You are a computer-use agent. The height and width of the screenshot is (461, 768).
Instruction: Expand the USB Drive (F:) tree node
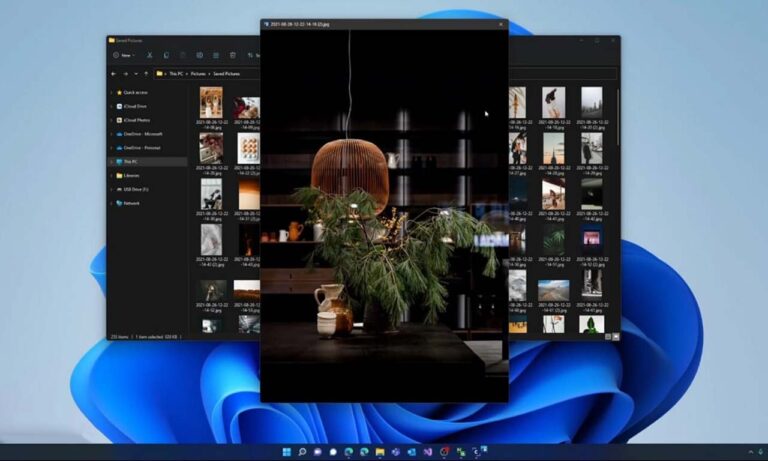(x=112, y=189)
